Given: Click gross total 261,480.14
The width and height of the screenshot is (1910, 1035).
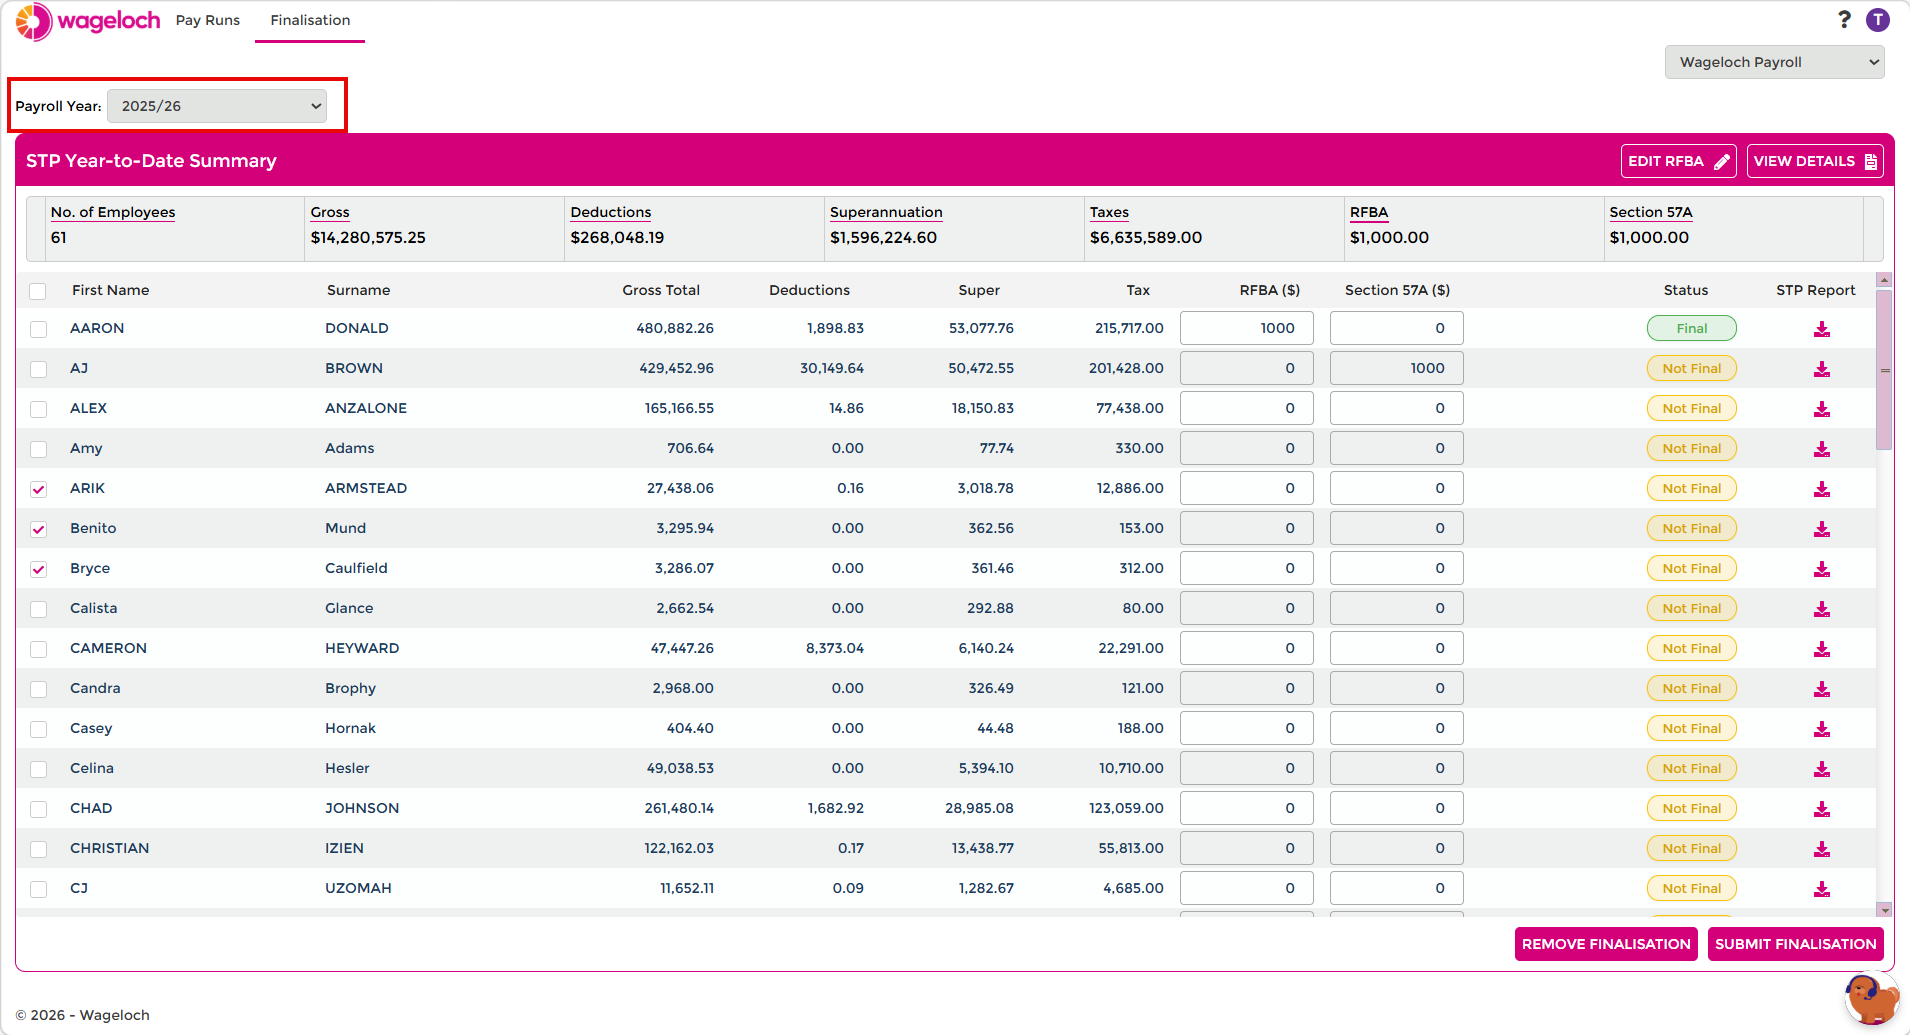Looking at the screenshot, I should click(679, 808).
